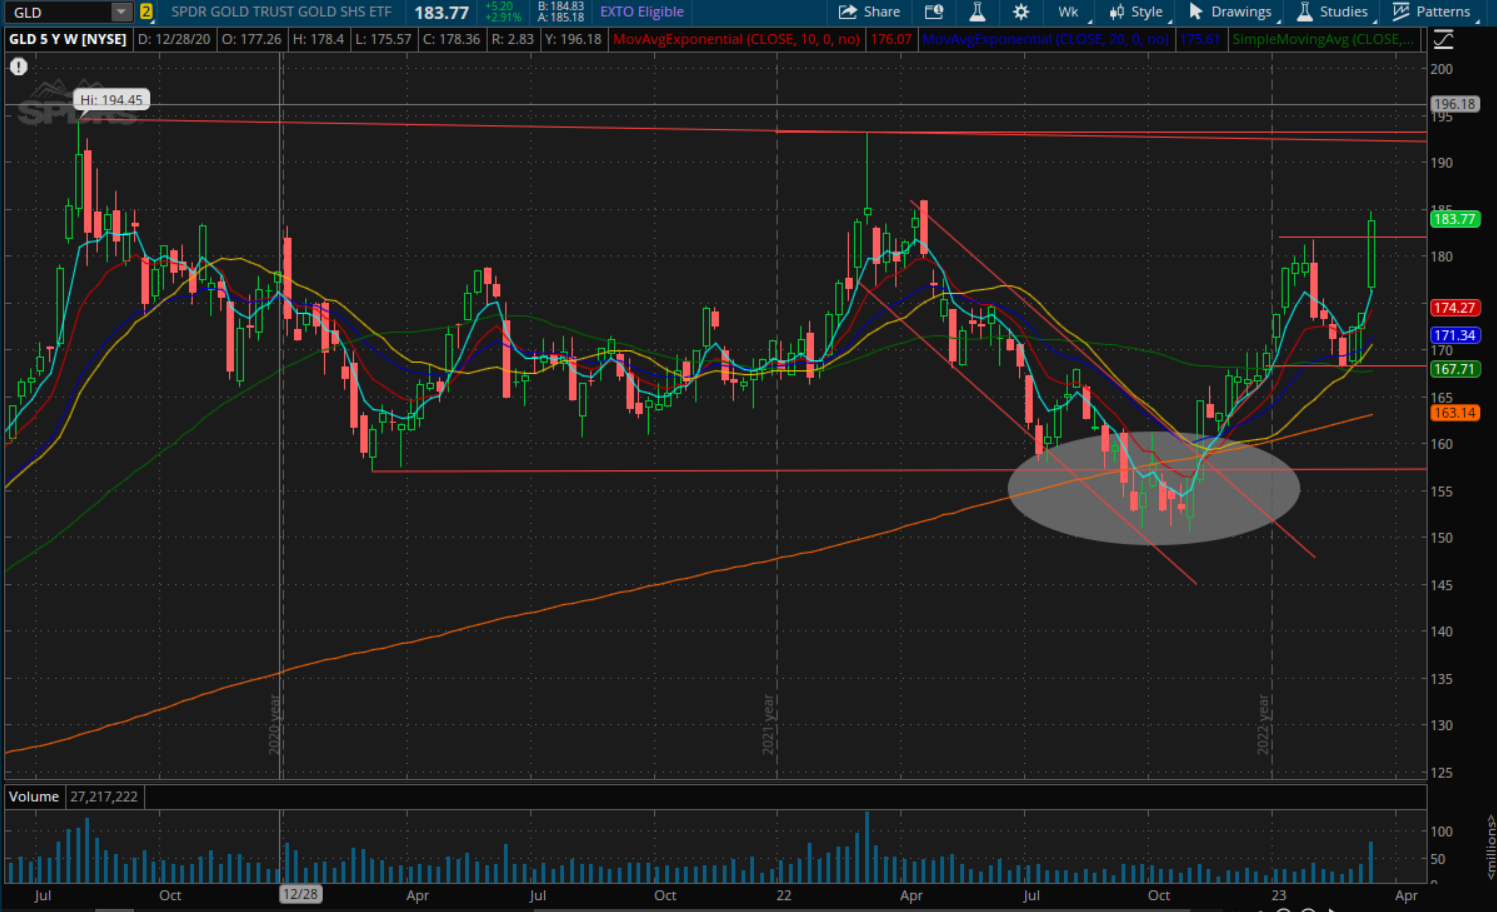Viewport: 1497px width, 912px height.
Task: Click the flask icon beside the gear
Action: (x=977, y=12)
